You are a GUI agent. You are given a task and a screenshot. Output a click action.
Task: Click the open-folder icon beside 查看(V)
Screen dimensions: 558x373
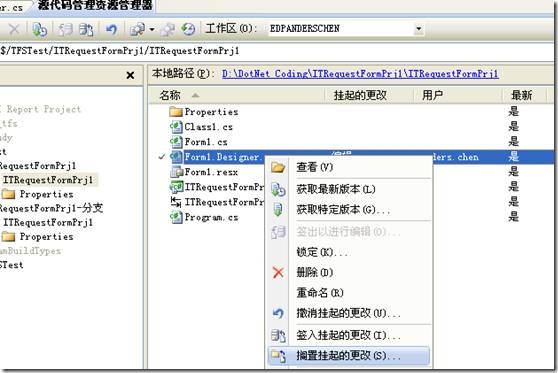click(x=278, y=167)
